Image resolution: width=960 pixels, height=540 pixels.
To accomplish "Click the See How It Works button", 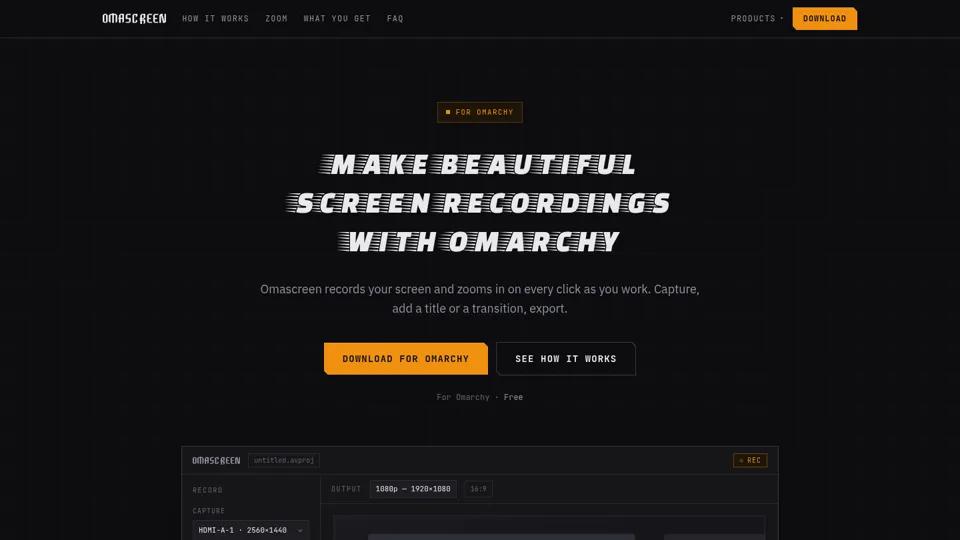I will click(x=566, y=359).
